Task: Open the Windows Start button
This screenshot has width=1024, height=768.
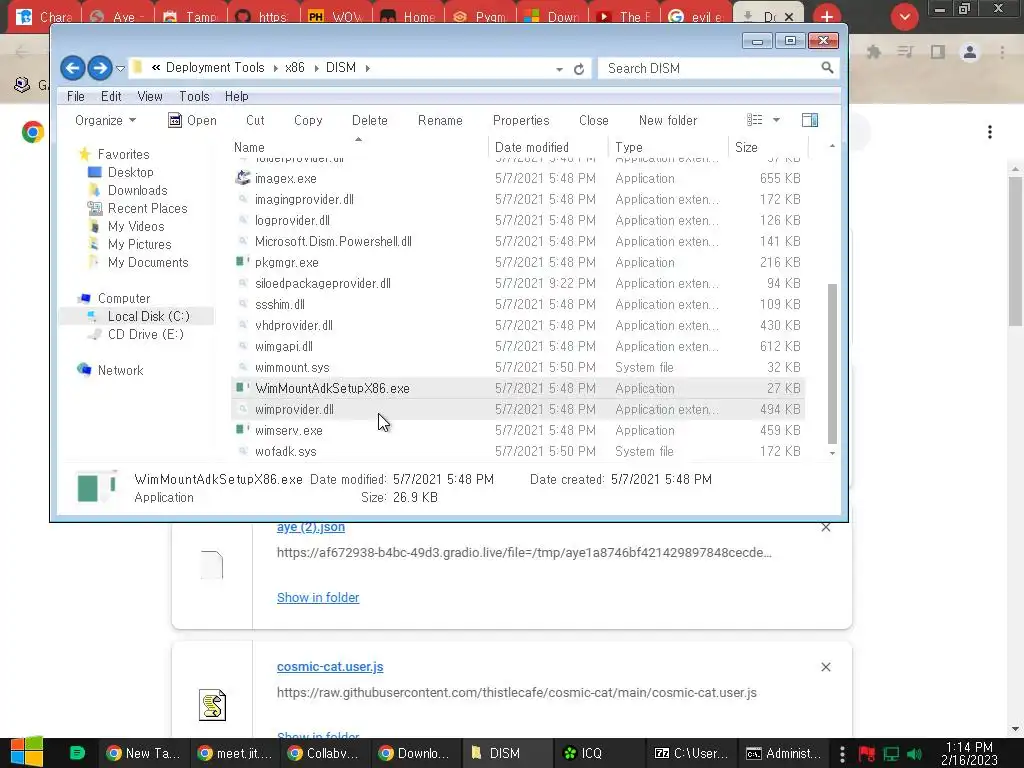Action: 27,752
